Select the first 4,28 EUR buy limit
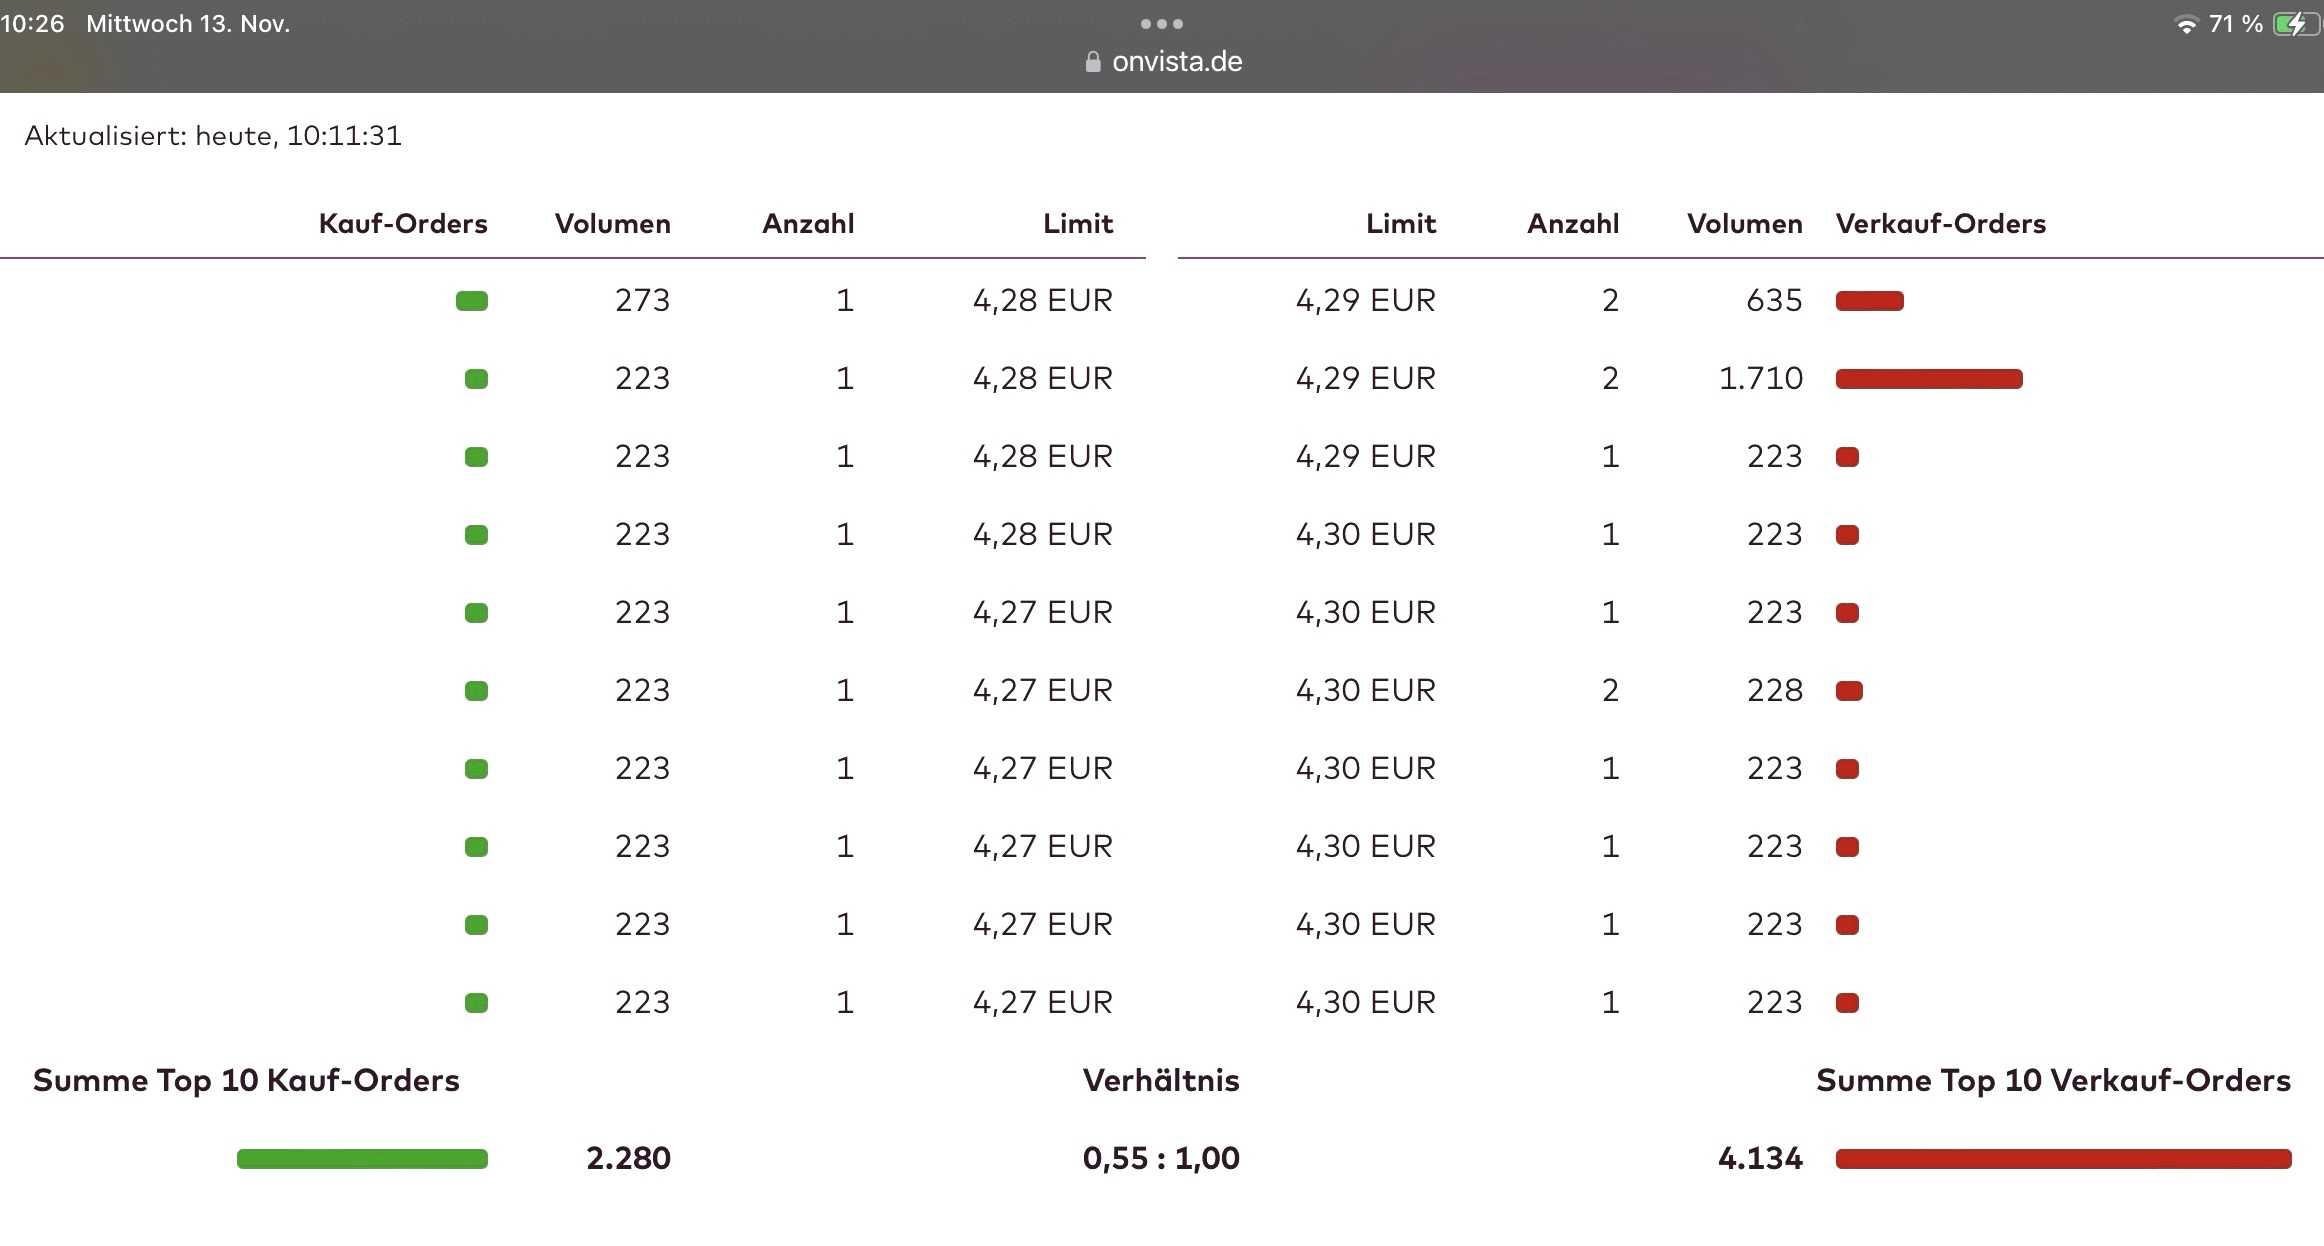This screenshot has width=2324, height=1246. (x=1042, y=301)
